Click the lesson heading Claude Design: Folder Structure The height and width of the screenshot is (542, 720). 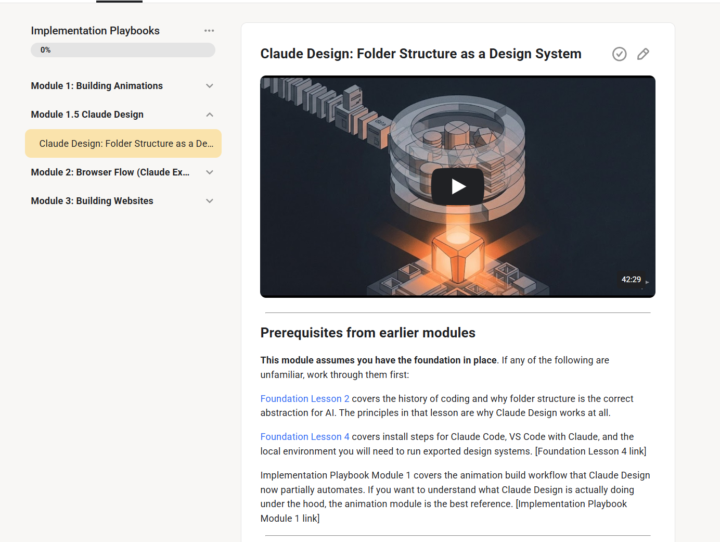tap(421, 54)
